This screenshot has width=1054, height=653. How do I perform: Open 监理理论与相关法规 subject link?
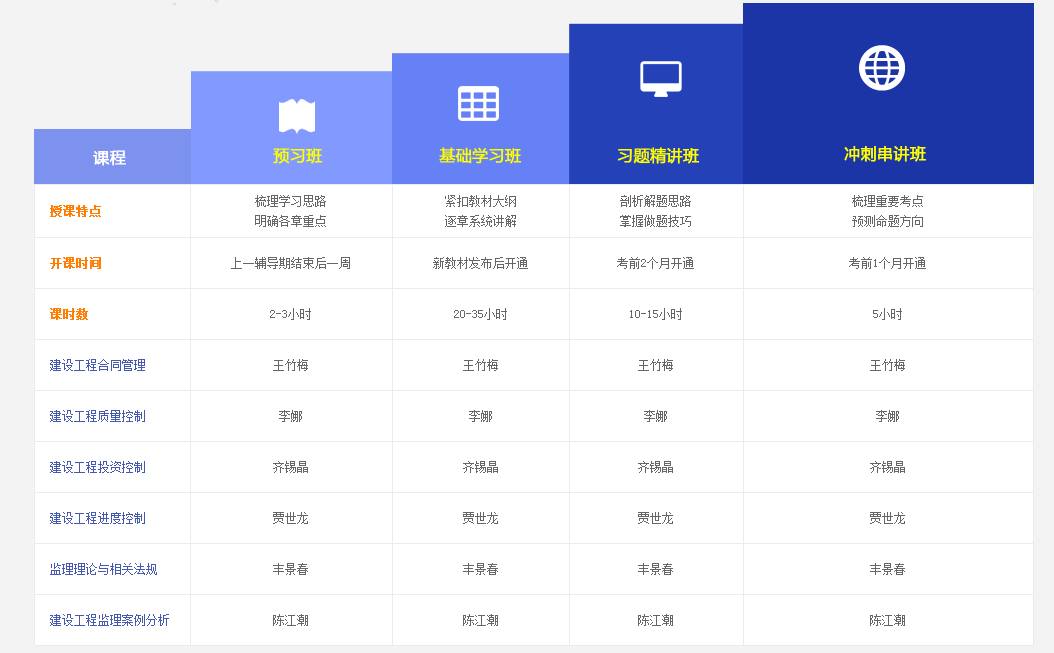click(103, 570)
